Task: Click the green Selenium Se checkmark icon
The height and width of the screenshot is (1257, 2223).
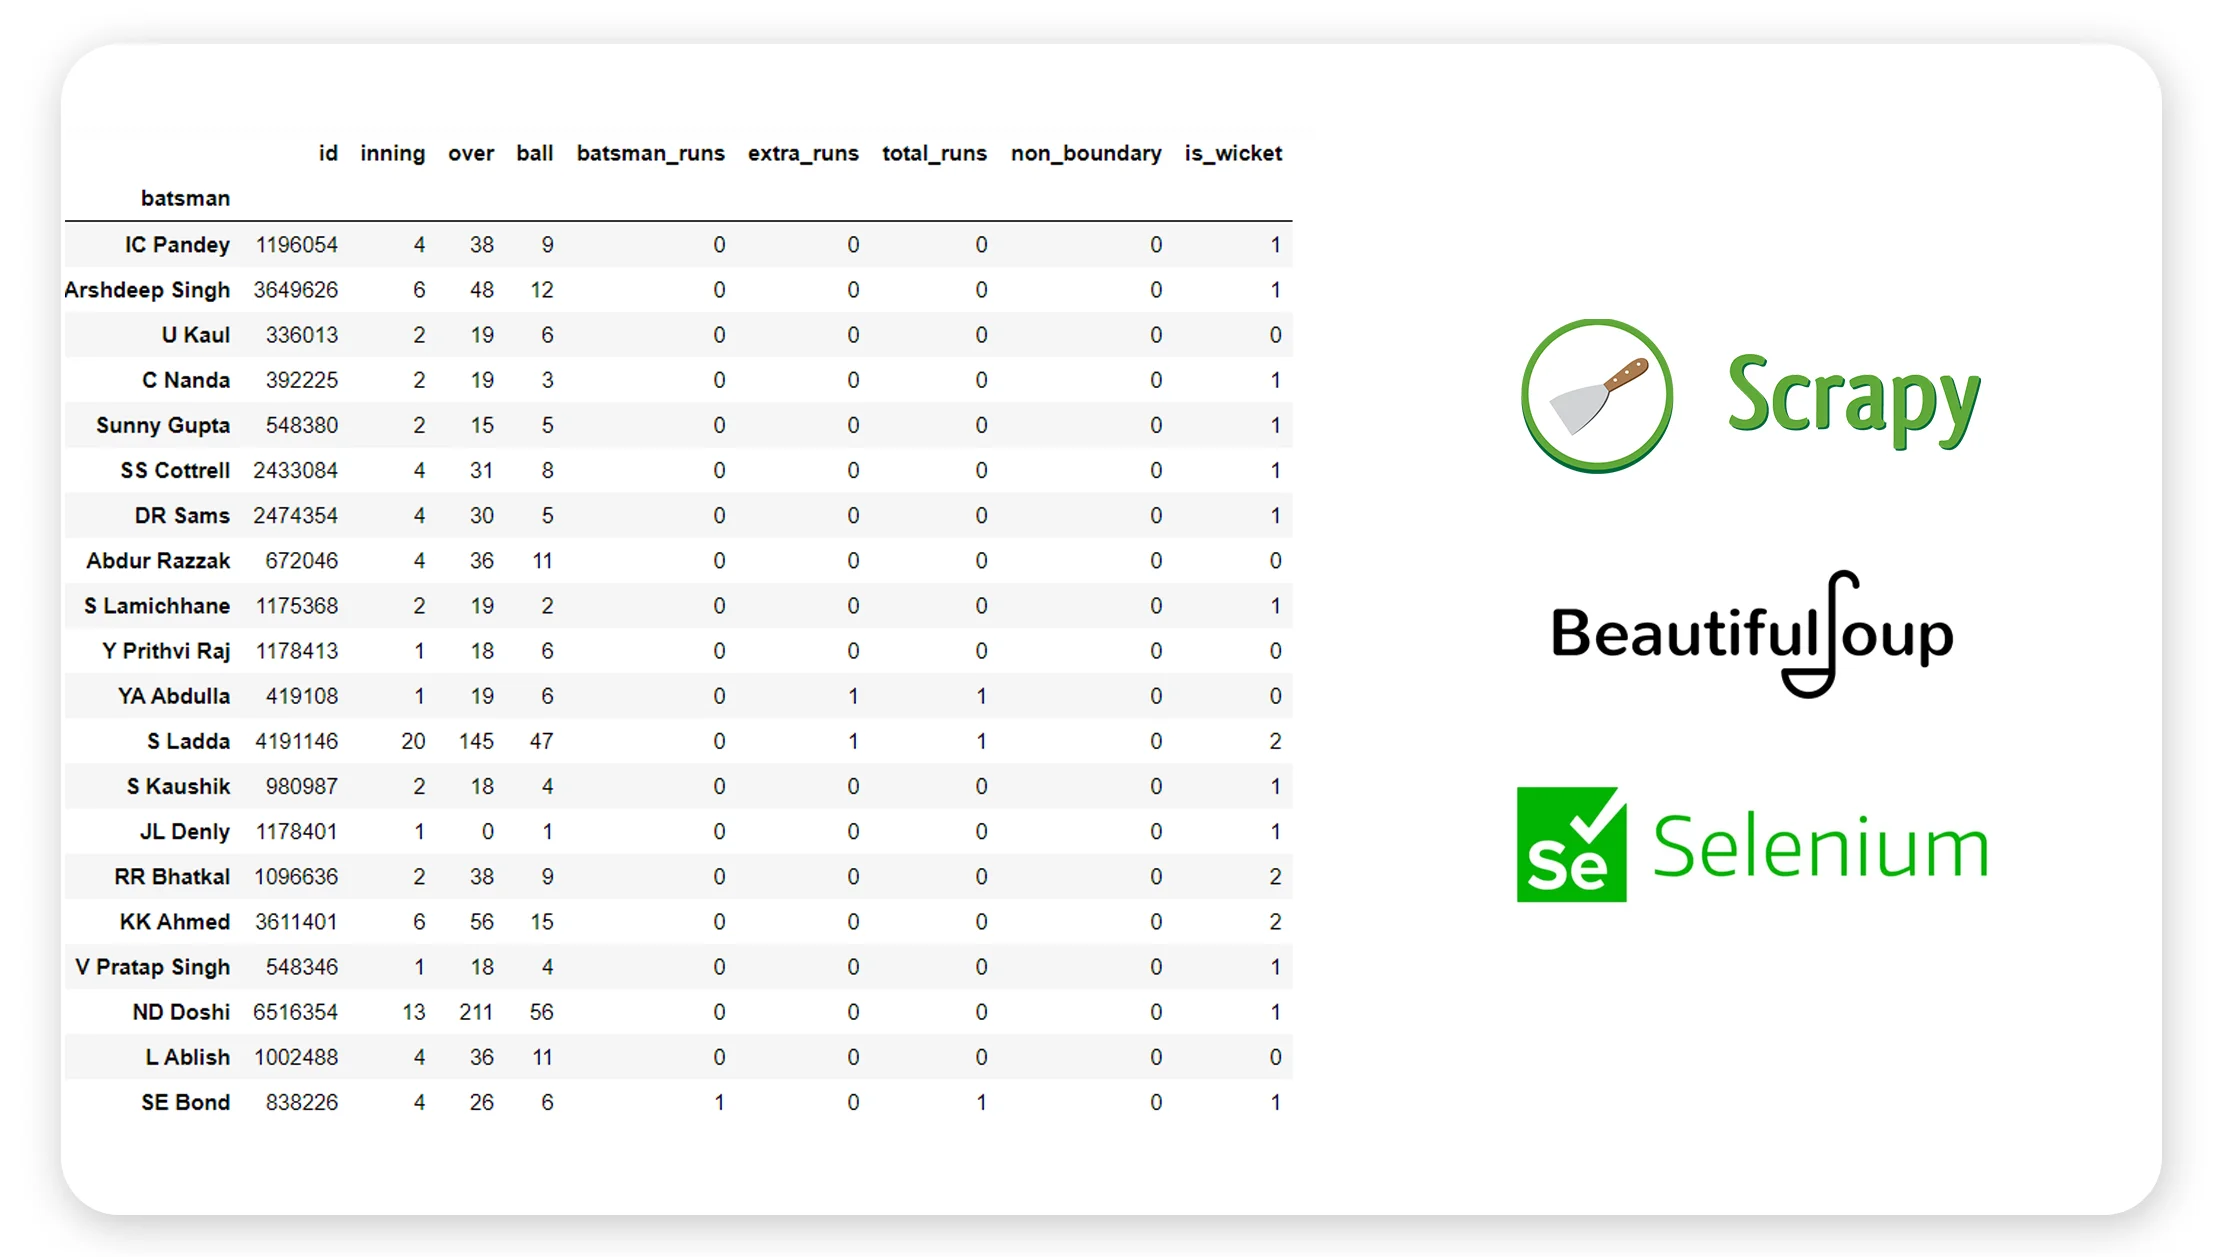Action: point(1571,845)
